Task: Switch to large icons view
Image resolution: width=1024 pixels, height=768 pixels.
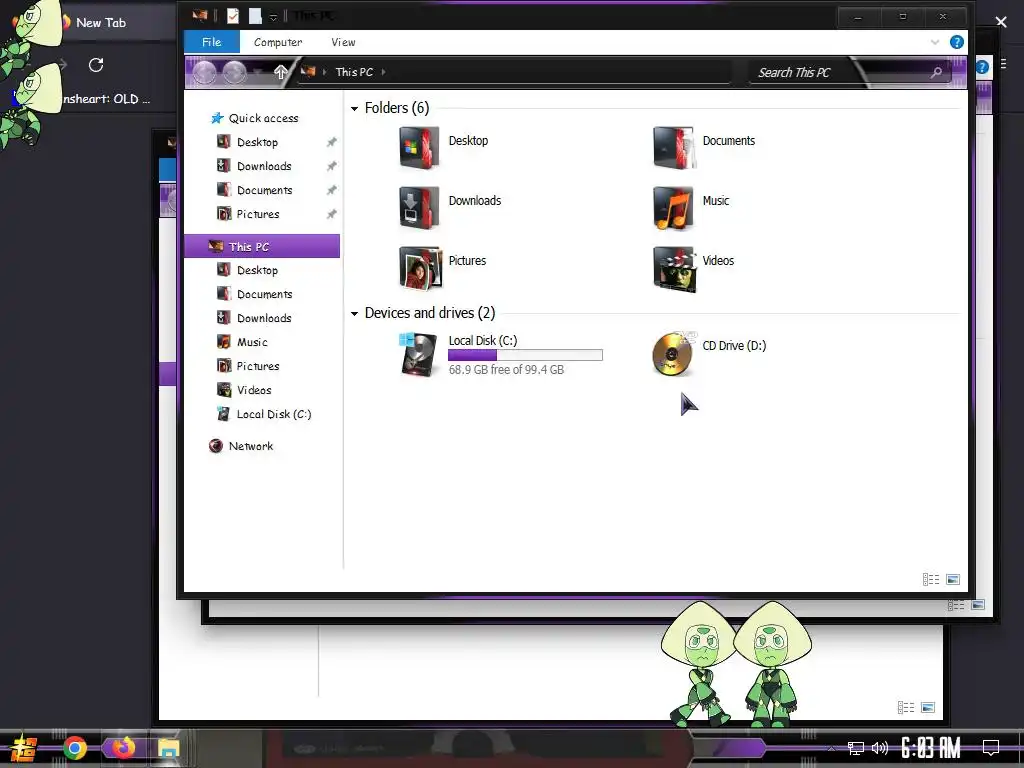Action: click(x=953, y=579)
